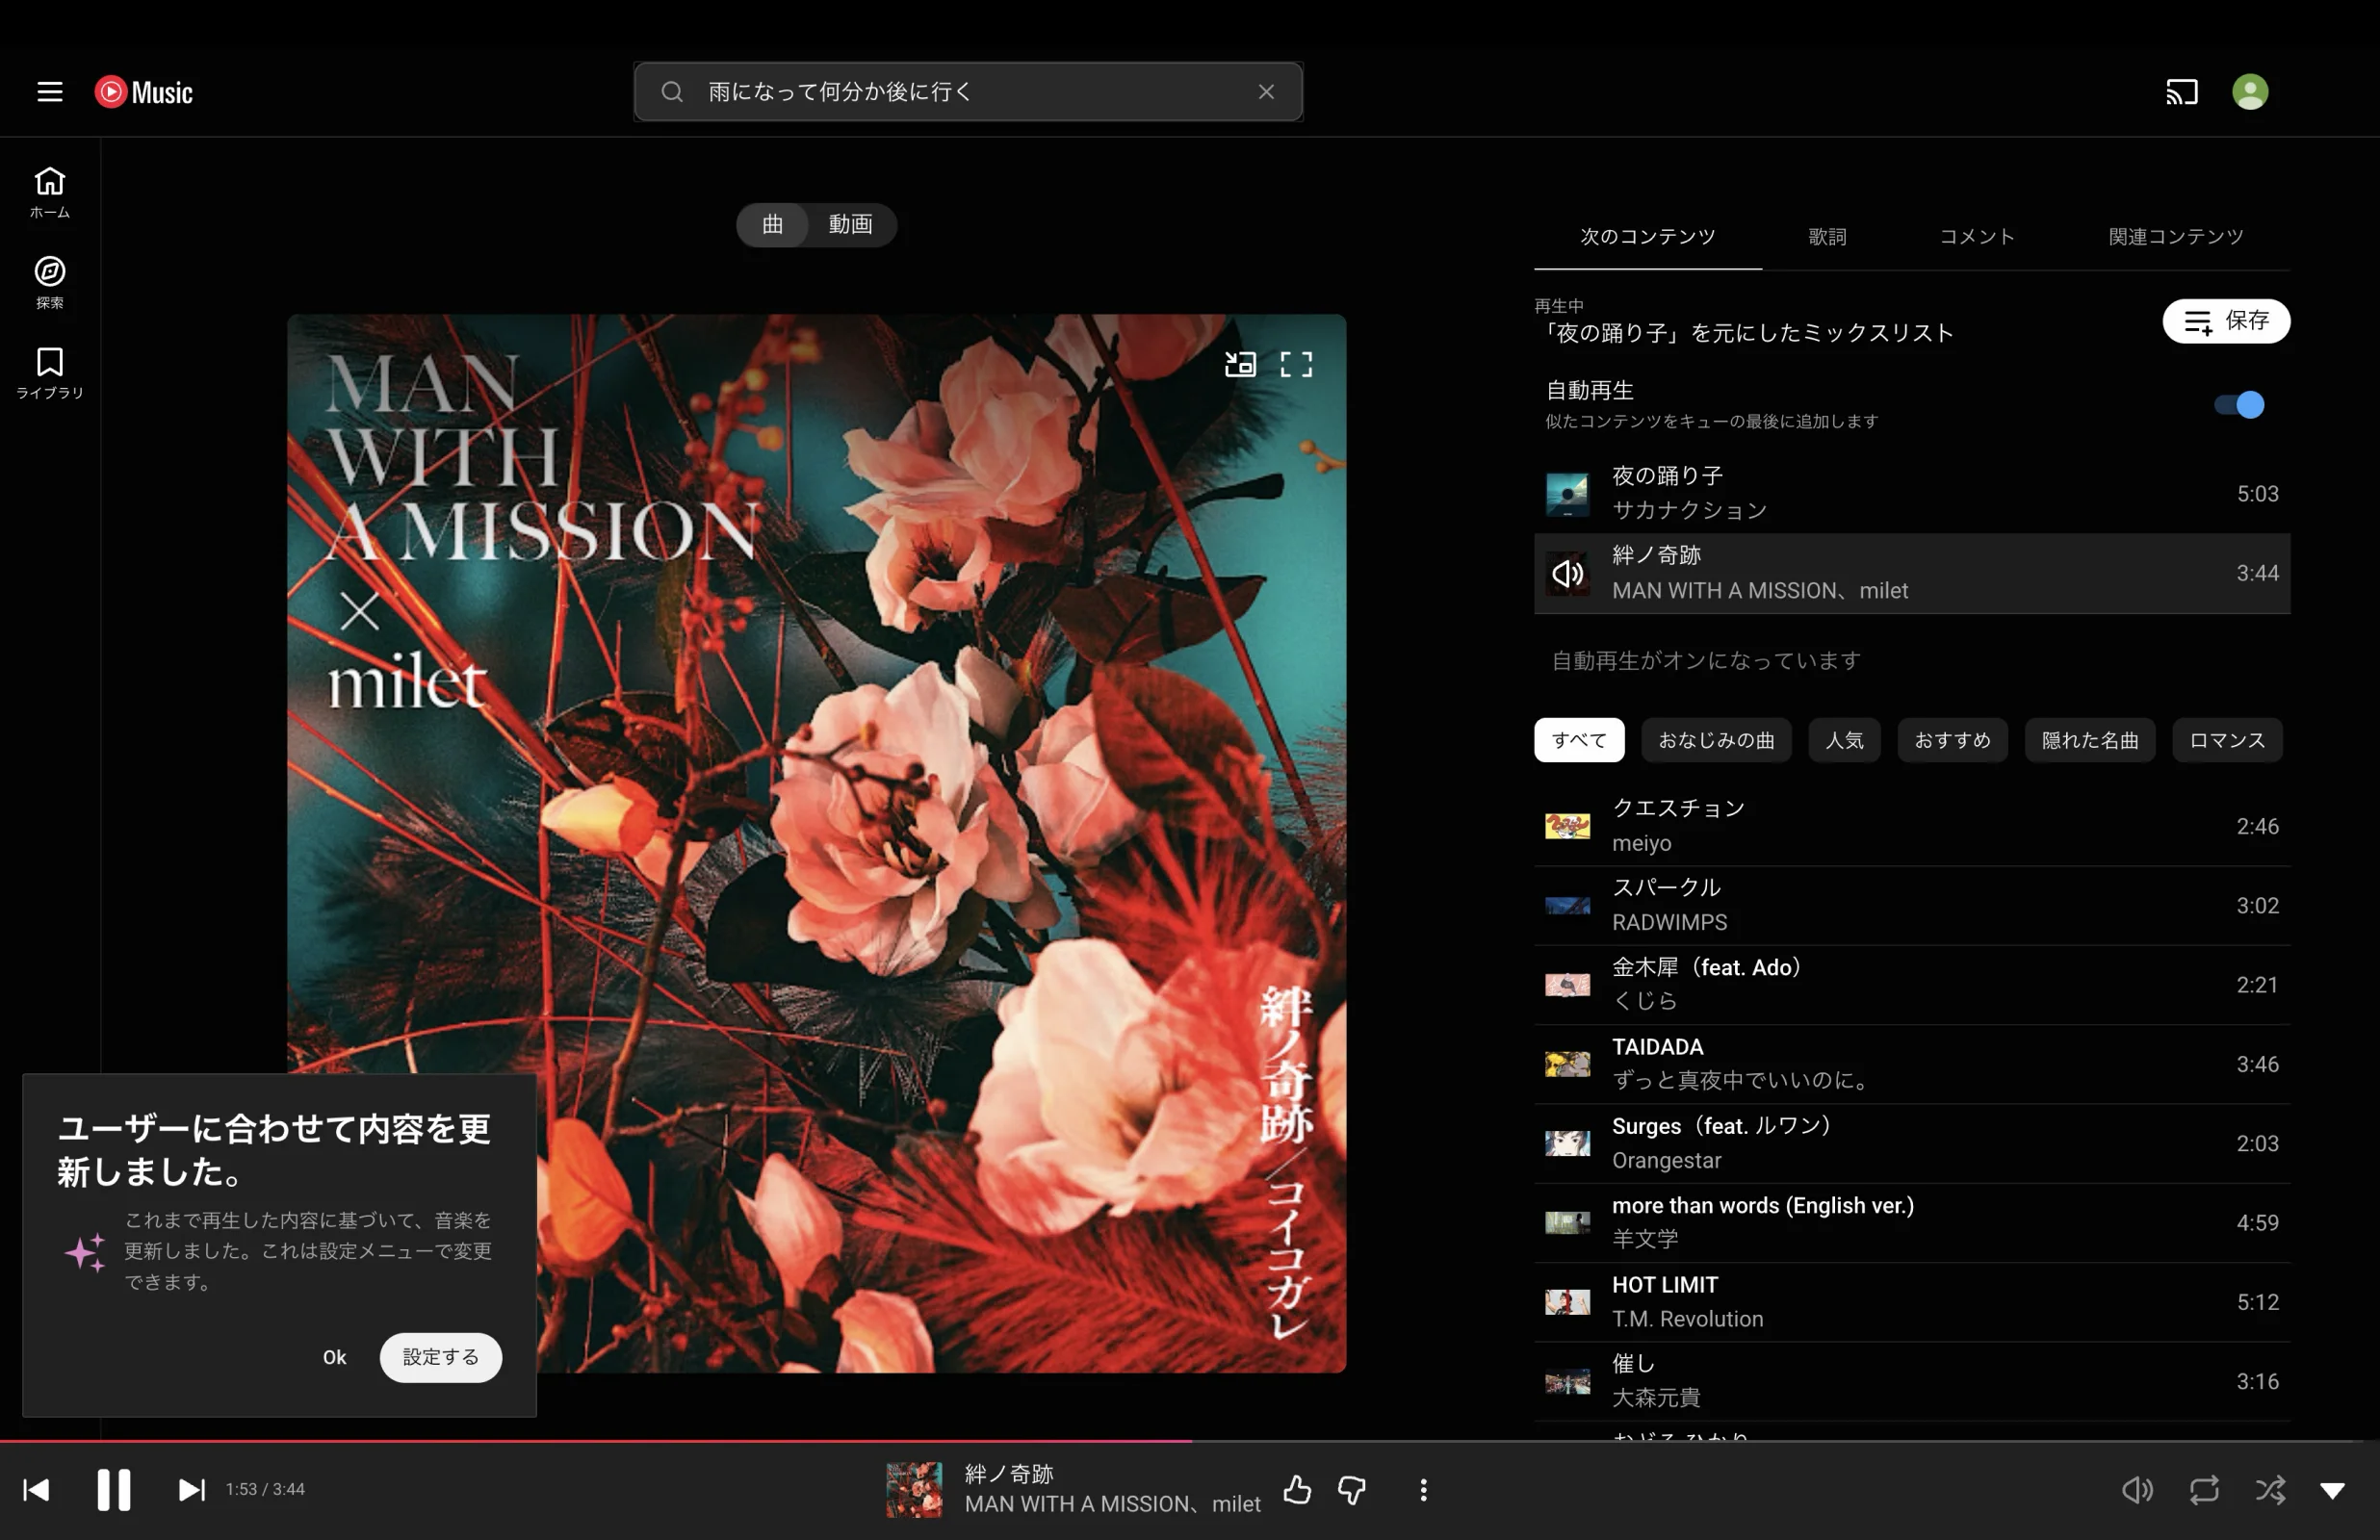Image resolution: width=2380 pixels, height=1540 pixels.
Task: Skip to next track
Action: pos(191,1490)
